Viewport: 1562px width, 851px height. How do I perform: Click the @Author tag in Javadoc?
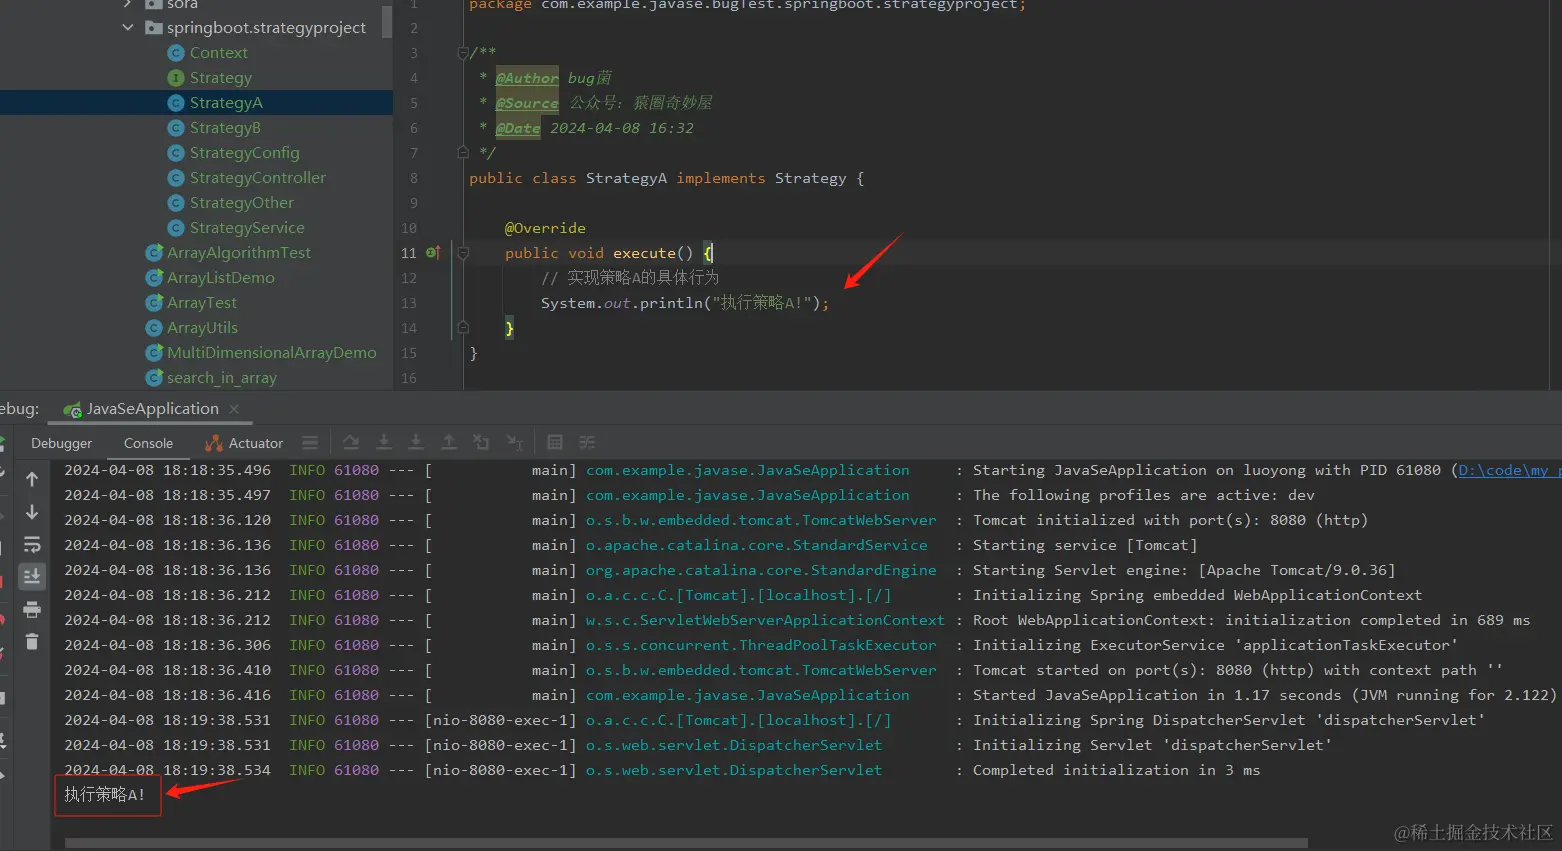[x=527, y=78]
